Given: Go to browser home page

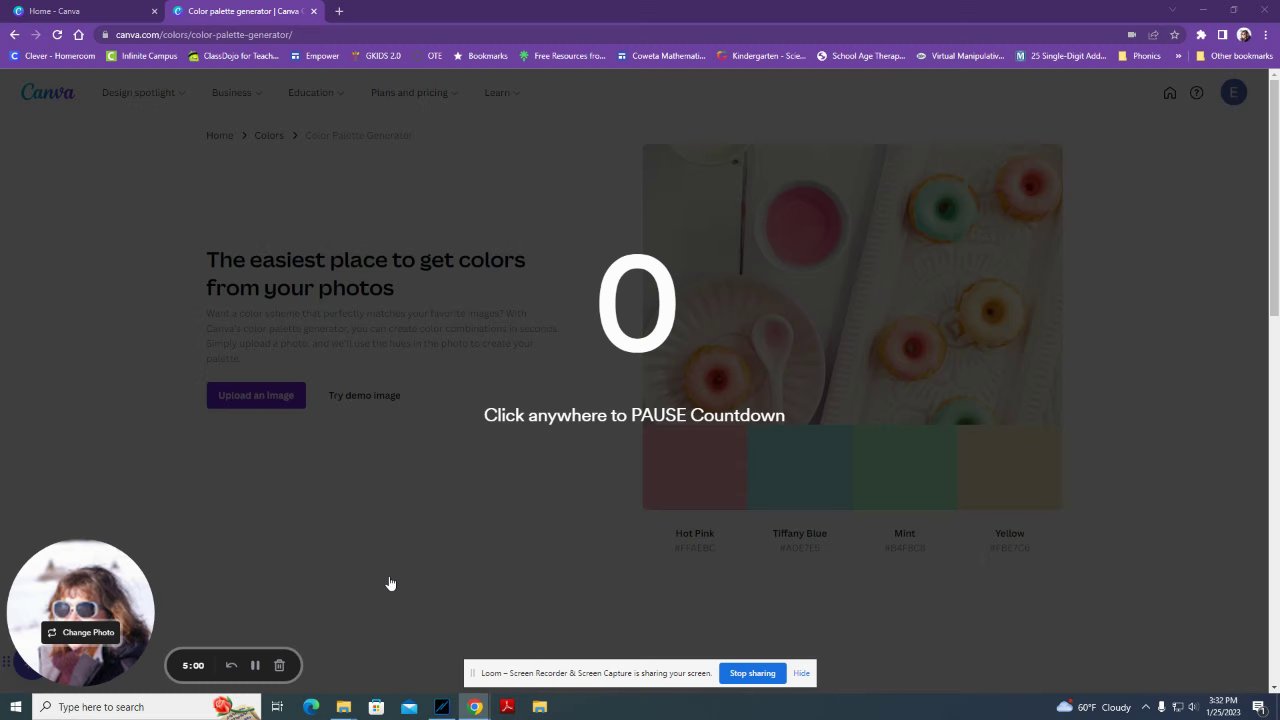Looking at the screenshot, I should point(79,34).
